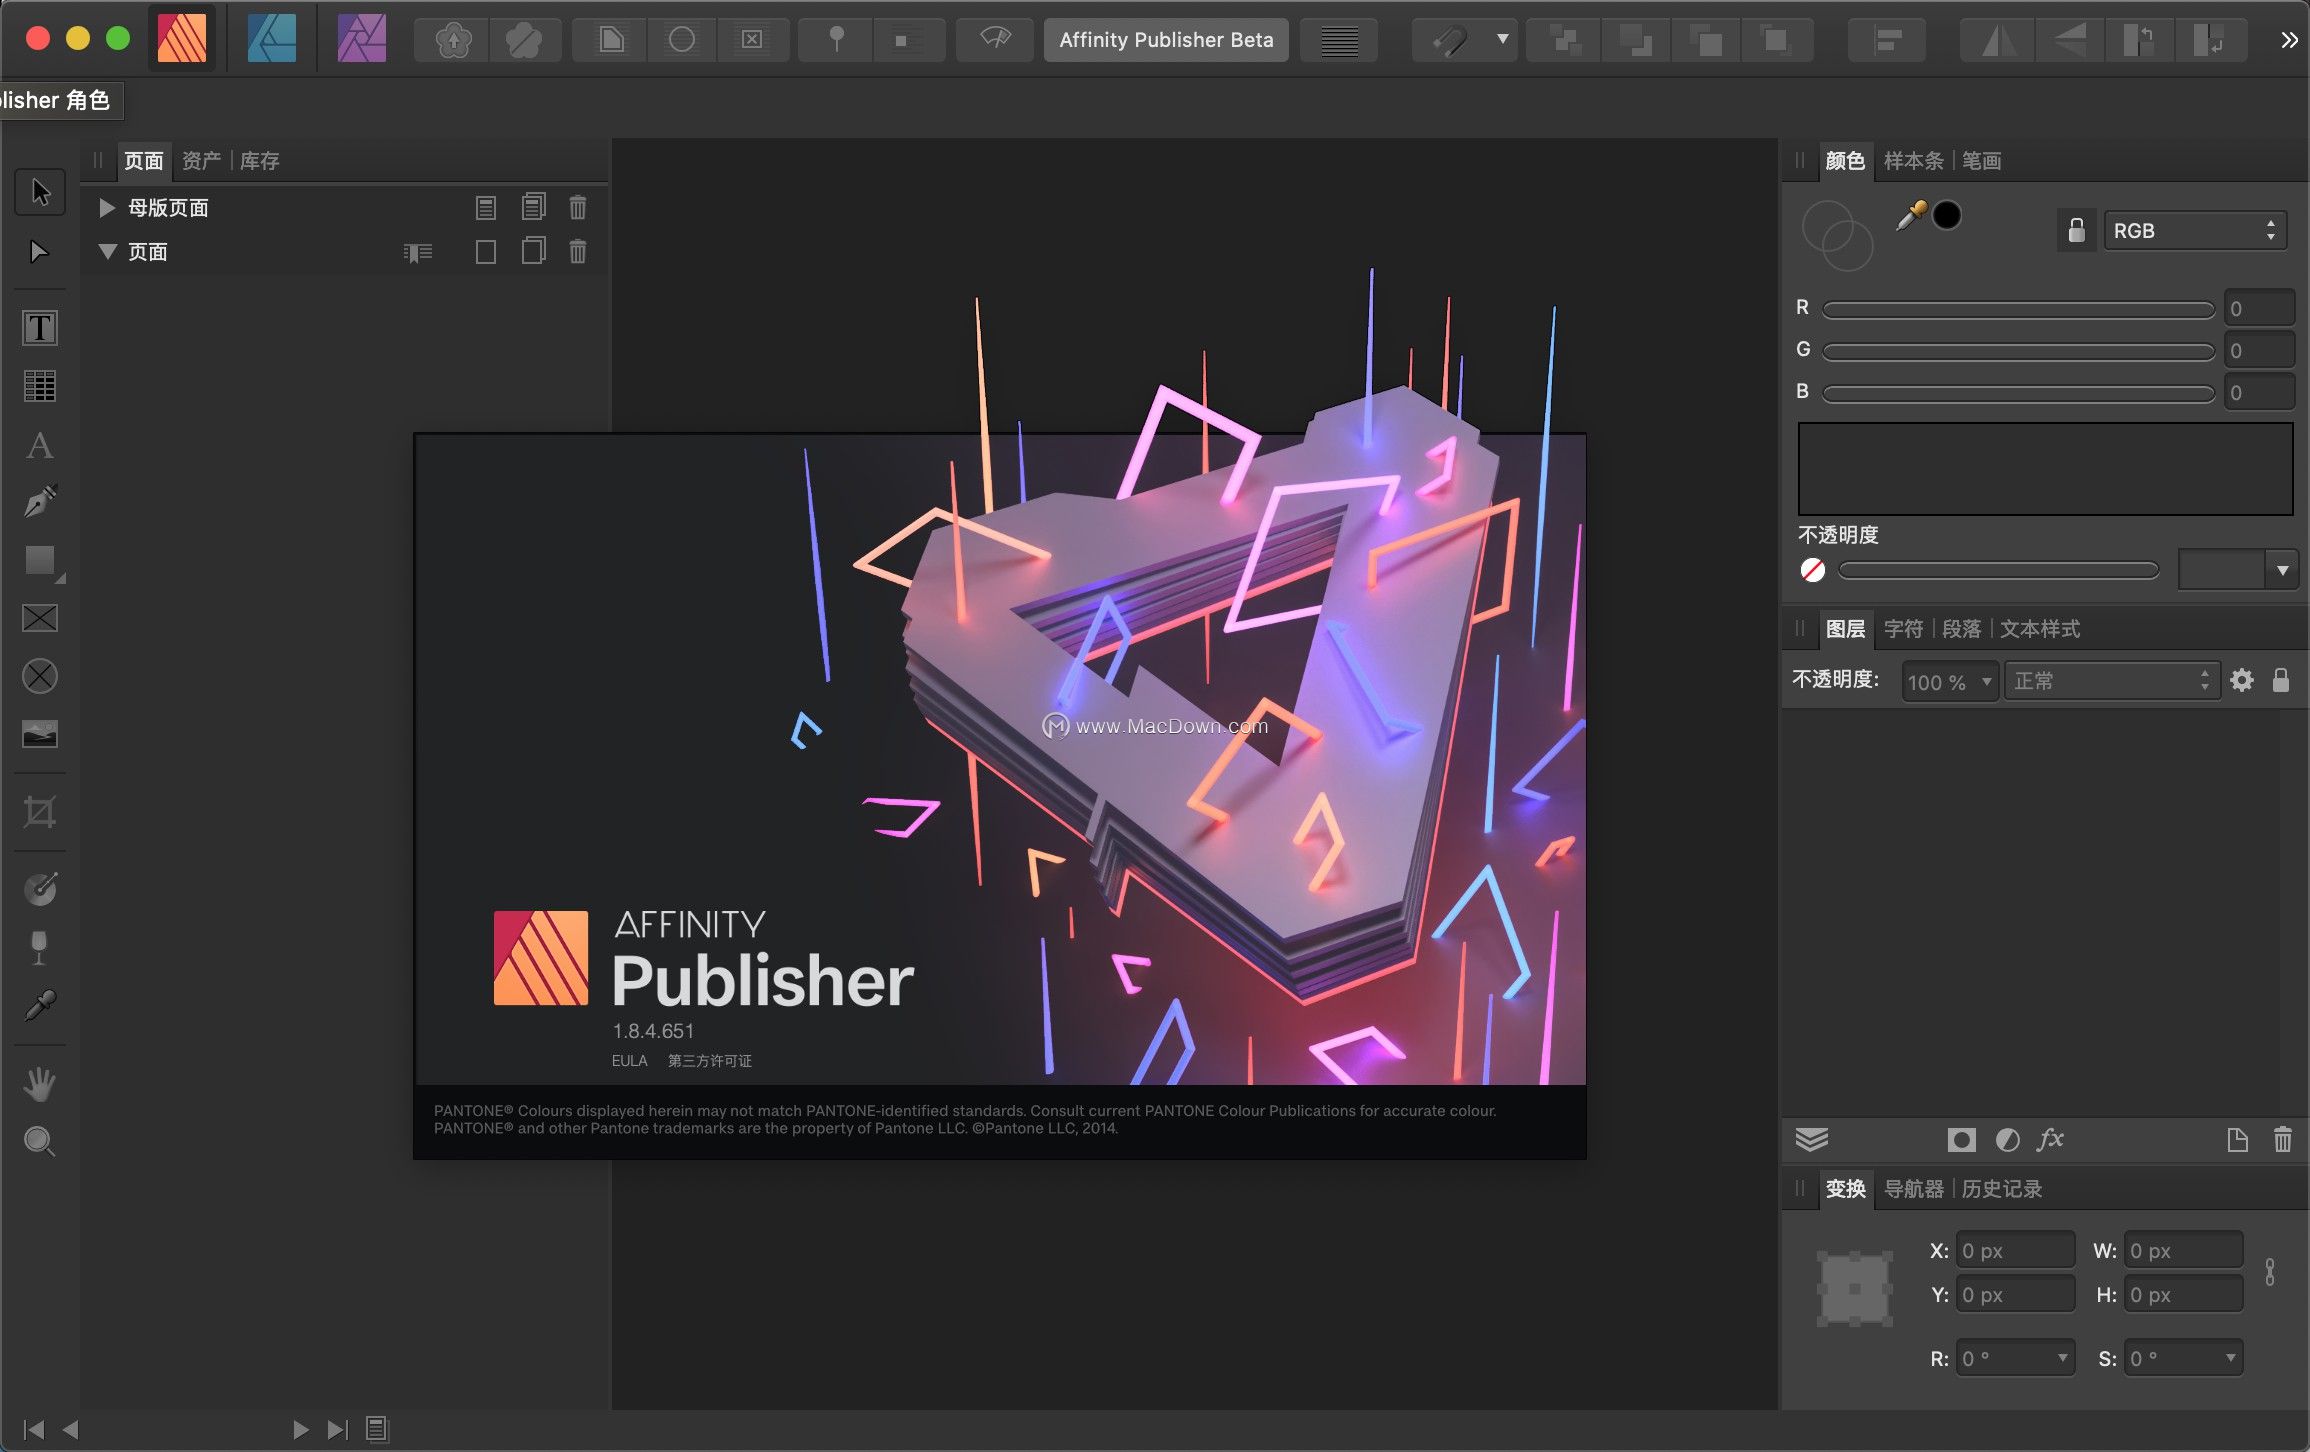Go to next page arrow
Image resolution: width=2310 pixels, height=1452 pixels.
click(300, 1429)
